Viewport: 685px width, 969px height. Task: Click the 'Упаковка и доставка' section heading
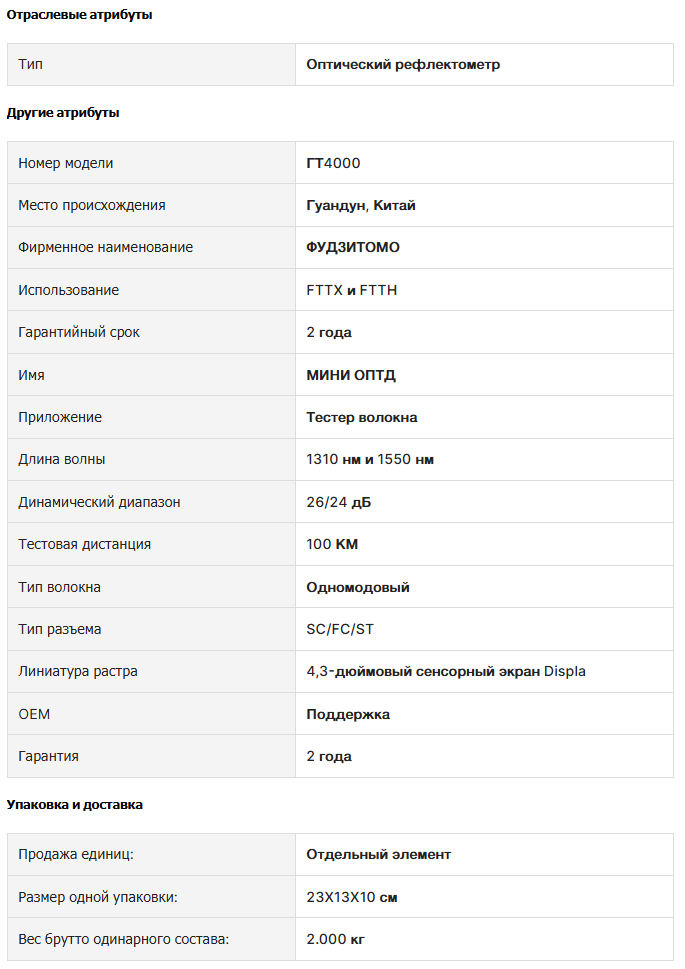pyautogui.click(x=75, y=805)
